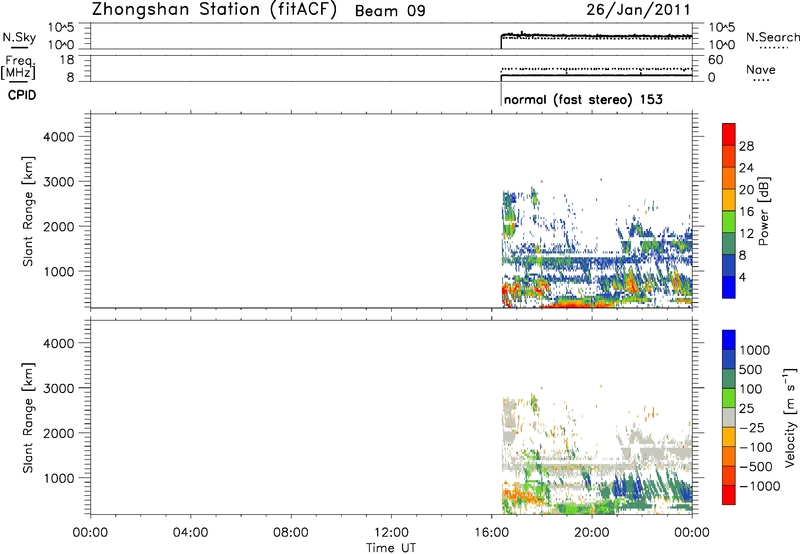
Task: Click '3000' tick of velocity panel
Action: [59, 388]
